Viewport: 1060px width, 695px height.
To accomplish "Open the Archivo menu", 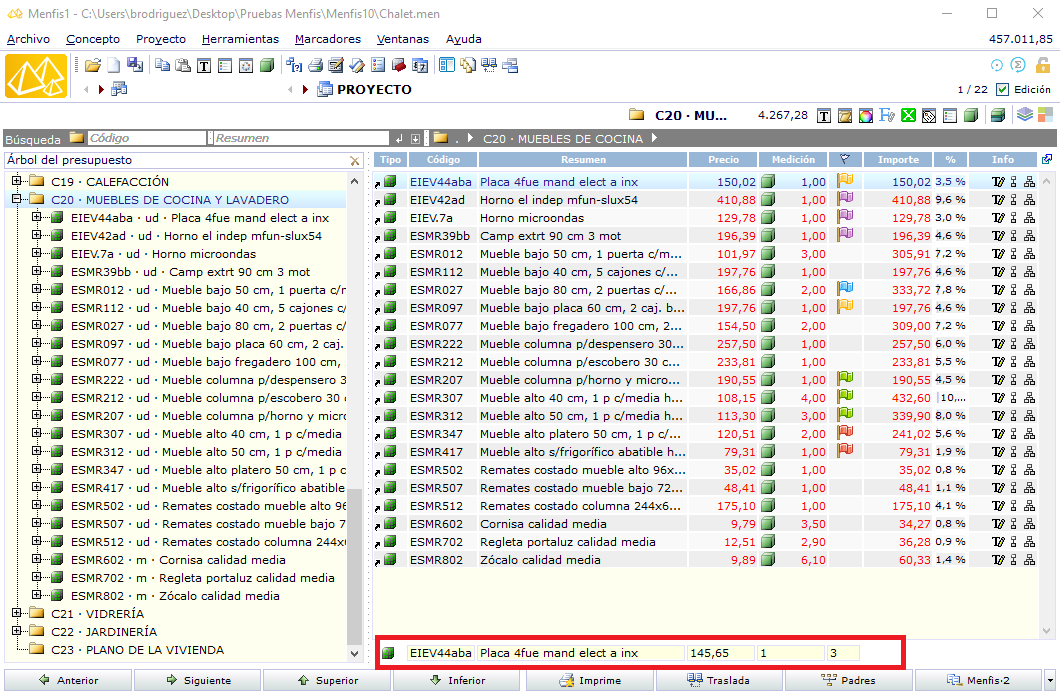I will [x=28, y=39].
